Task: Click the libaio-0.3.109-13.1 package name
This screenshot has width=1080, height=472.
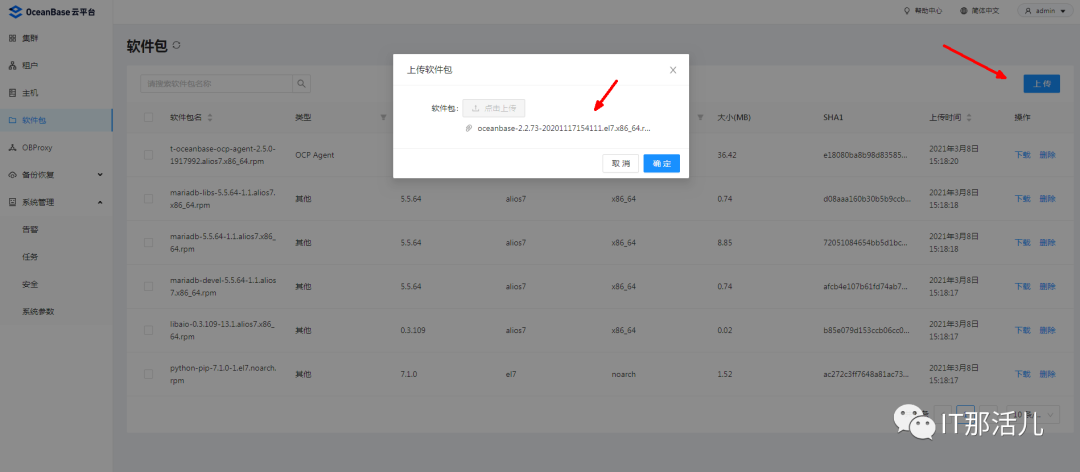Action: point(222,331)
